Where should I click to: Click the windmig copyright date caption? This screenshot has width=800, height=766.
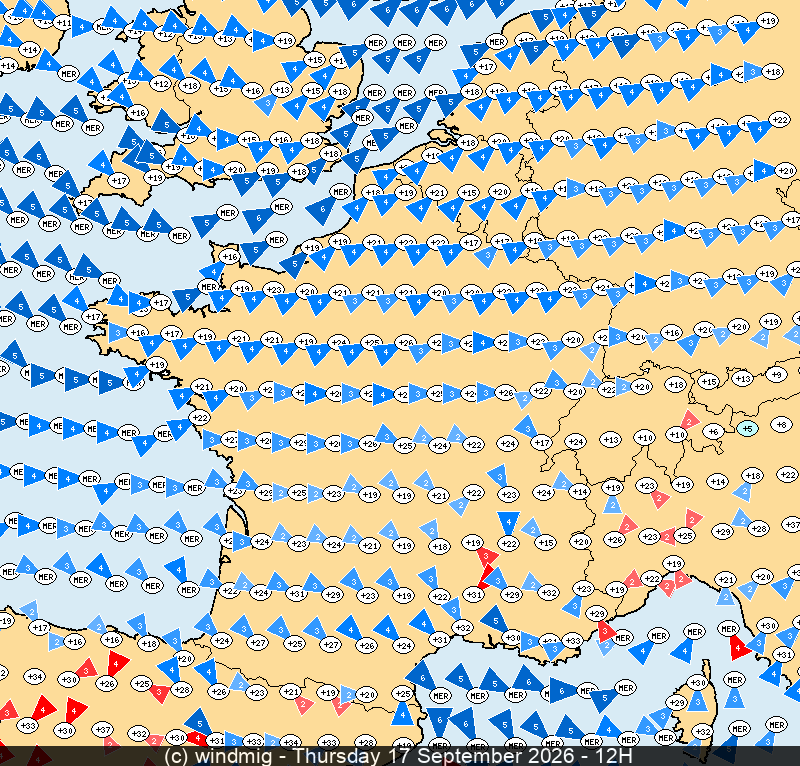pos(398,756)
